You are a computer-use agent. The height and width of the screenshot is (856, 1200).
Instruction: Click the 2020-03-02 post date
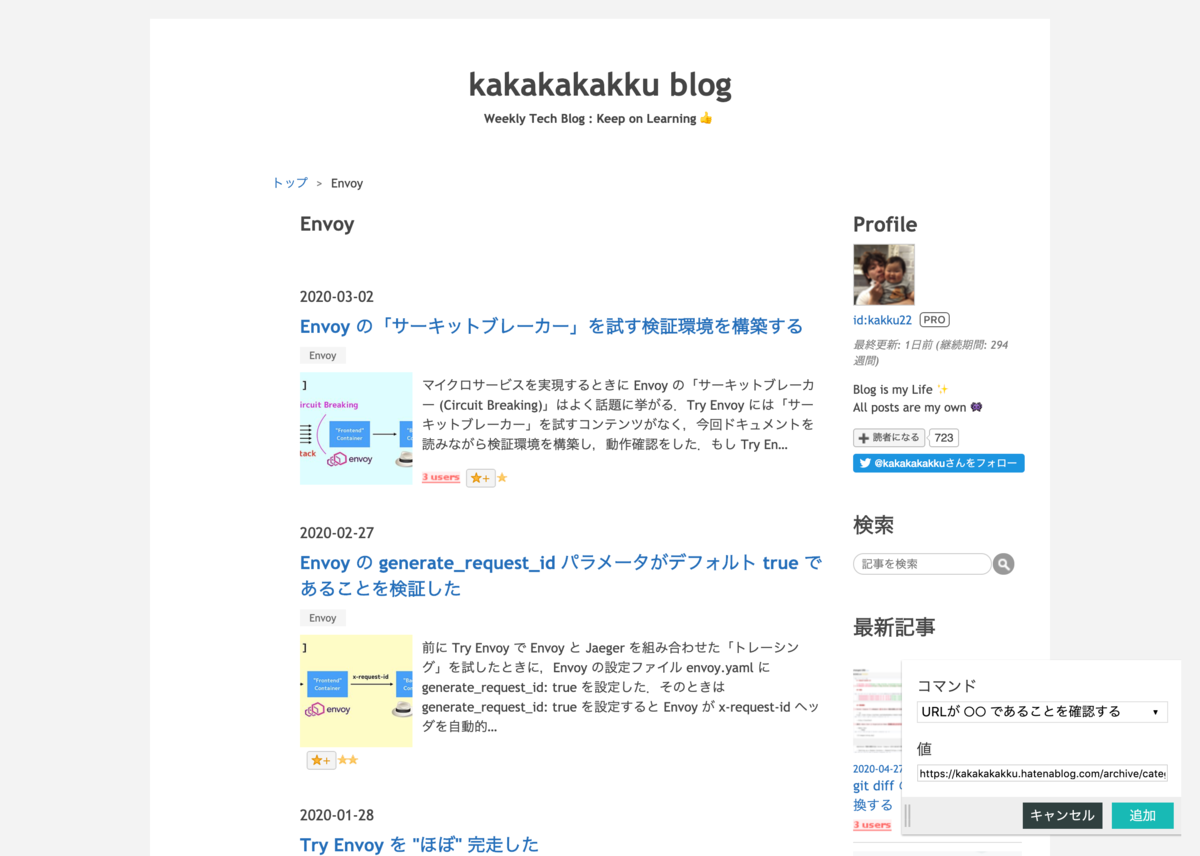click(337, 297)
